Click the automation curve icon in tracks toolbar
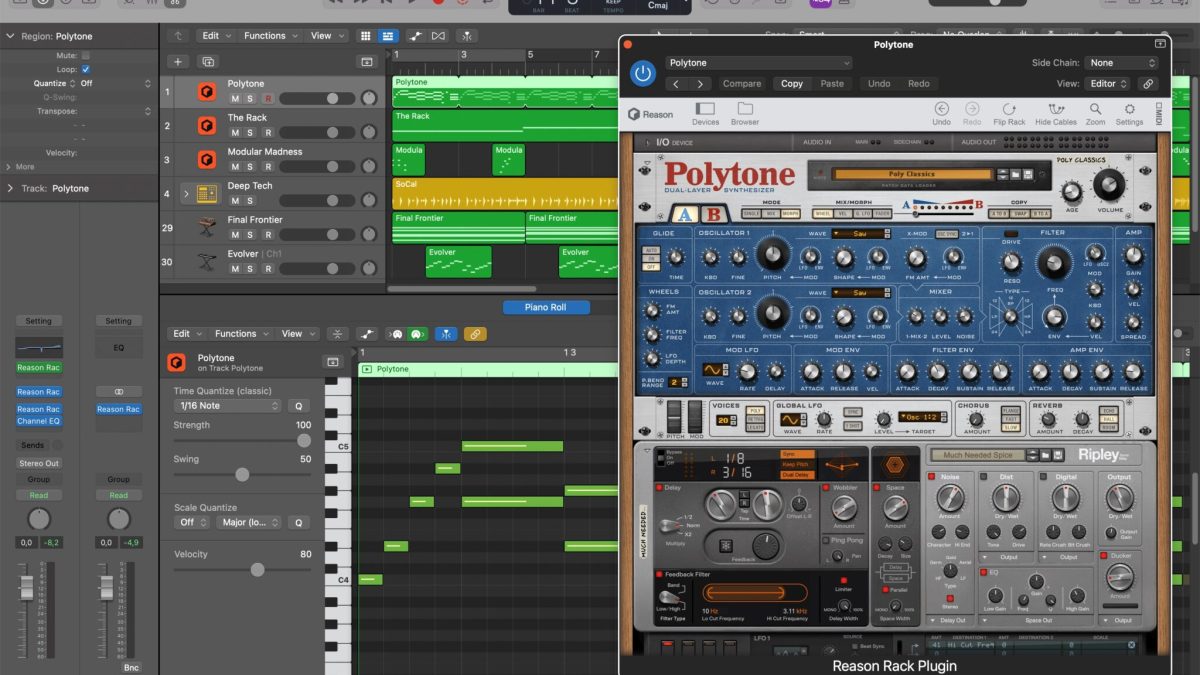 coord(415,36)
